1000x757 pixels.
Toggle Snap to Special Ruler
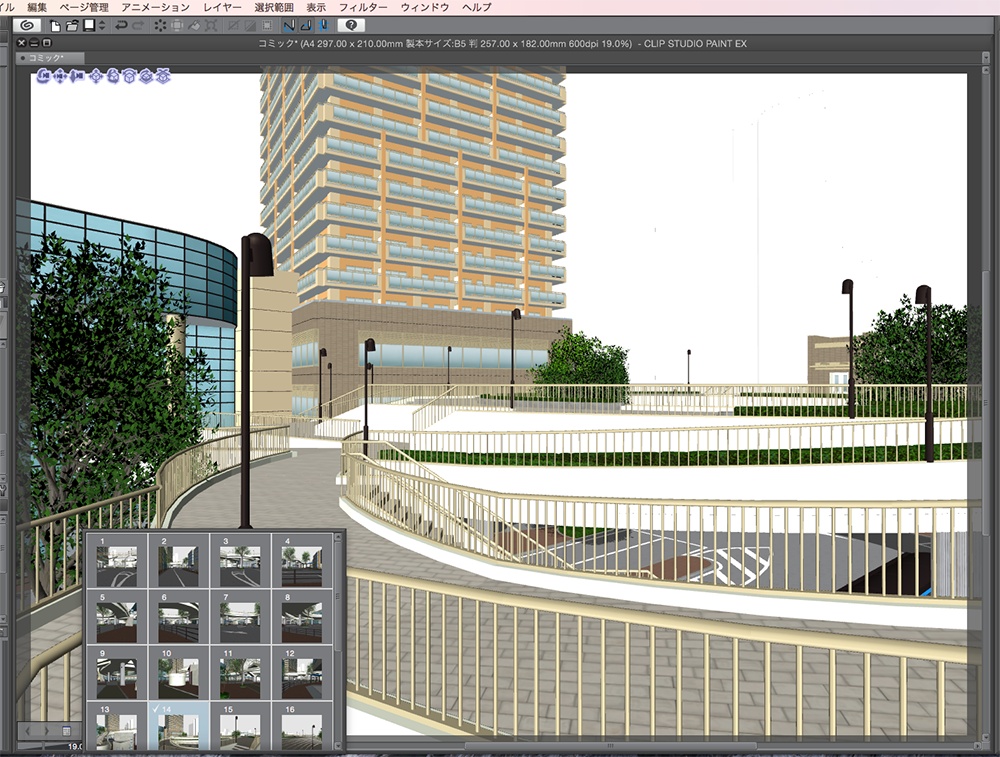pyautogui.click(x=306, y=26)
